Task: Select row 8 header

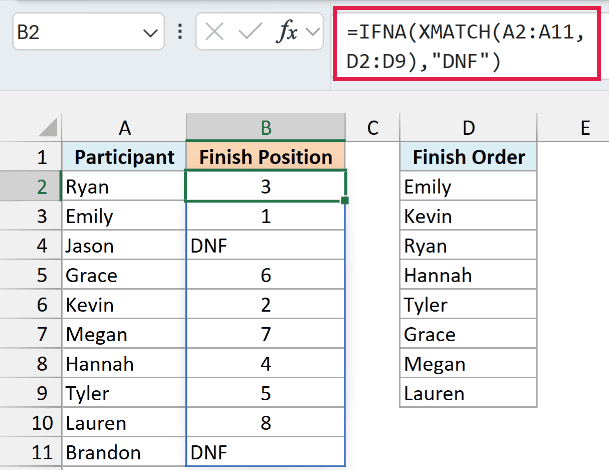Action: pyautogui.click(x=31, y=363)
